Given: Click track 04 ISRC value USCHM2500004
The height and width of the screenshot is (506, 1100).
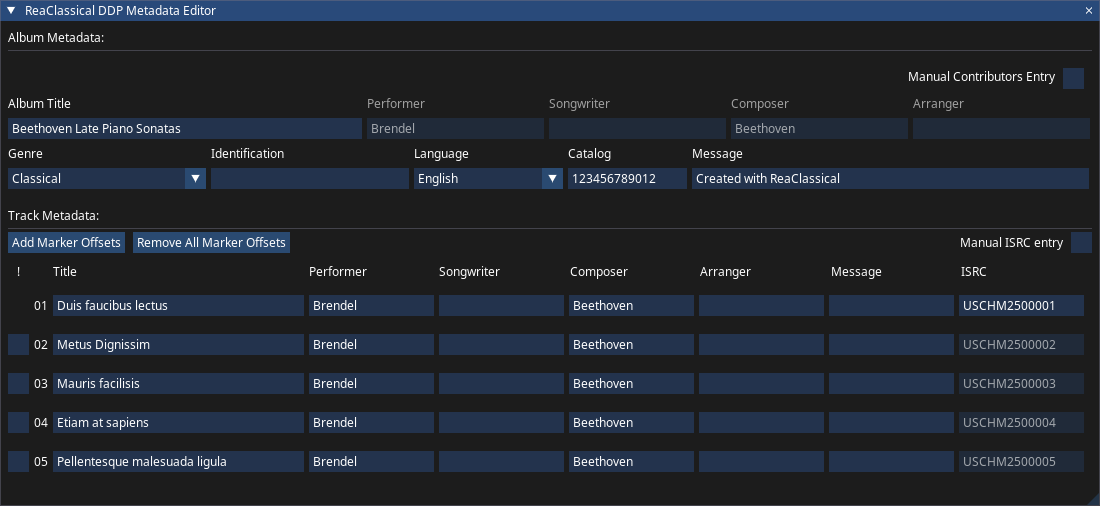Looking at the screenshot, I should tap(1021, 422).
